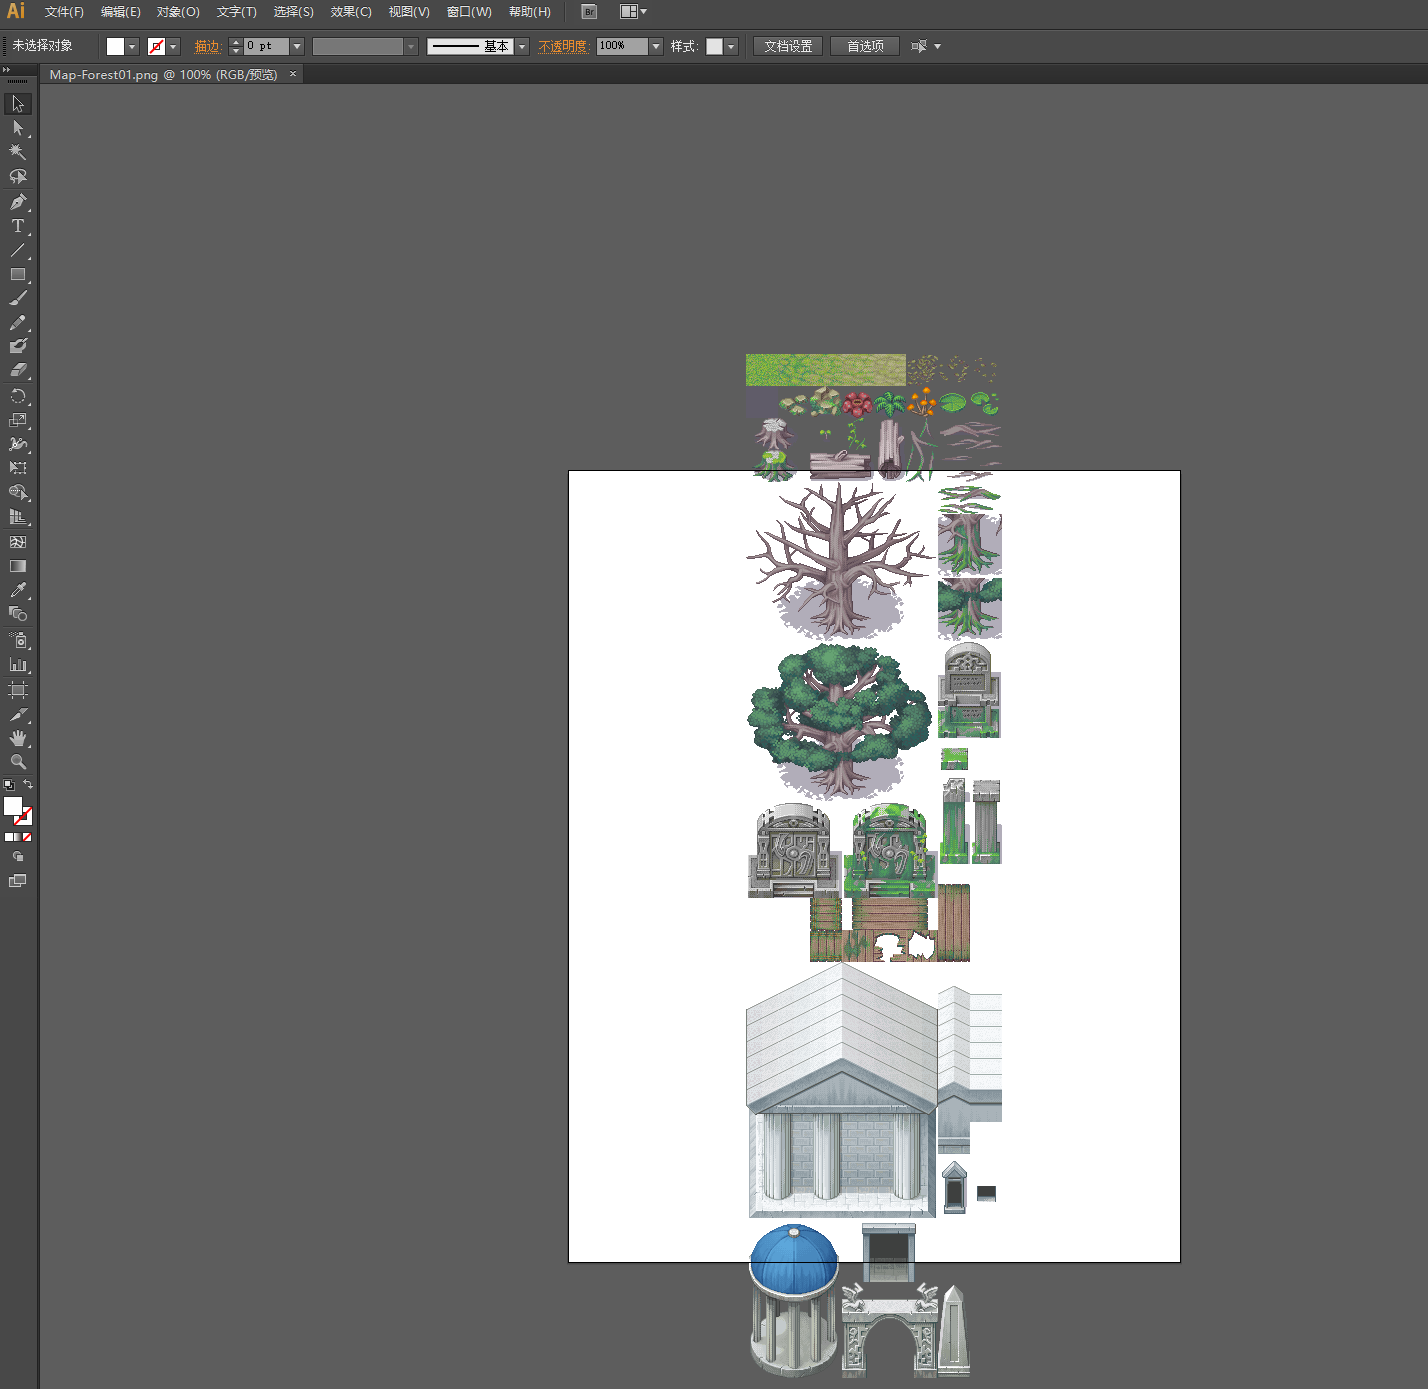
Task: Activate the Symbol Sprayer tool
Action: tap(18, 640)
